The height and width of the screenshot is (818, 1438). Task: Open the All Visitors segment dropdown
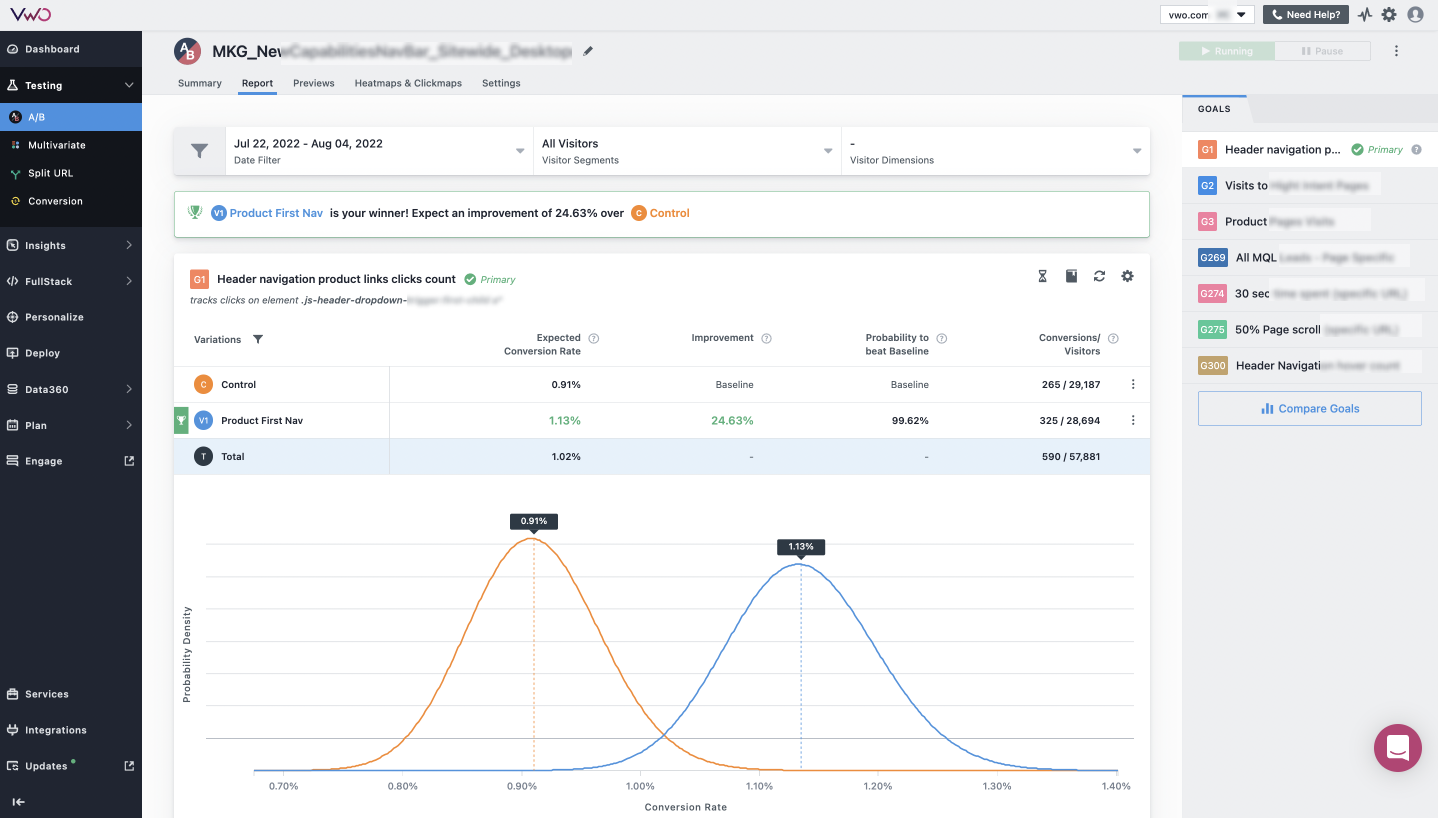click(687, 150)
